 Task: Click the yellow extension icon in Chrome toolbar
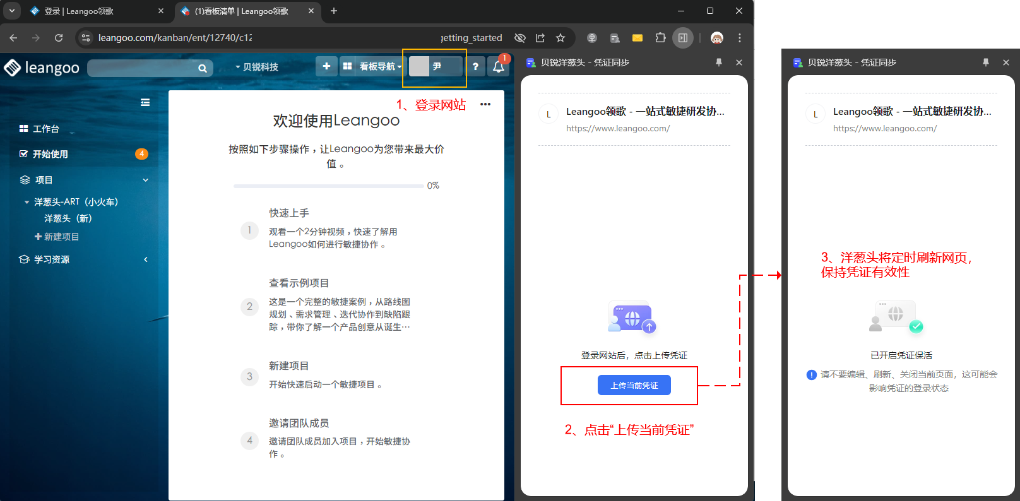click(638, 38)
